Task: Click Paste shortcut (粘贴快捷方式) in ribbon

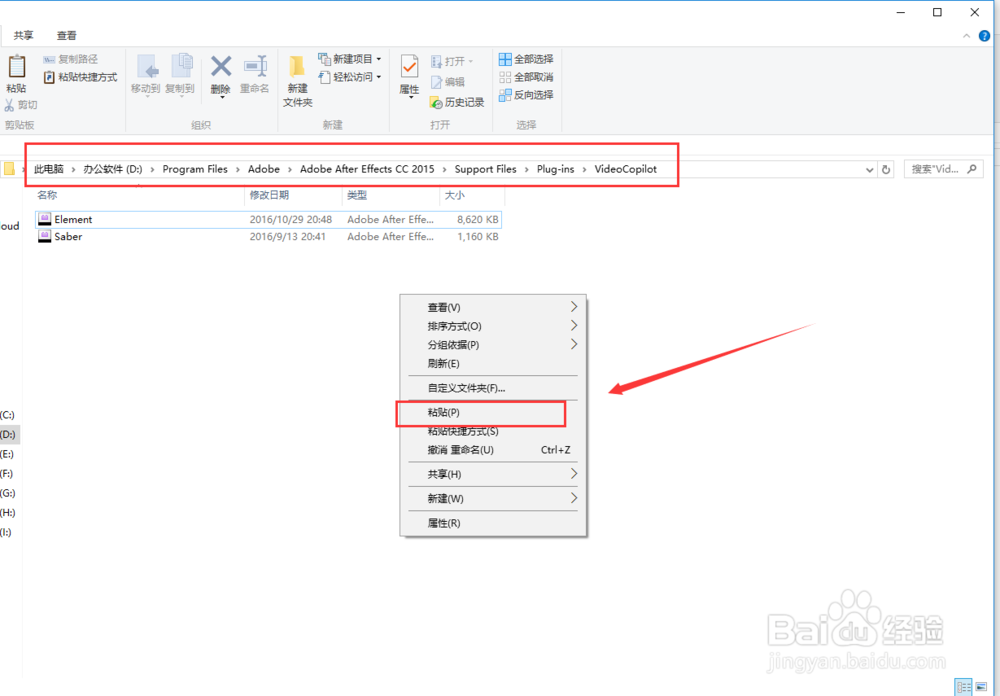Action: coord(80,77)
